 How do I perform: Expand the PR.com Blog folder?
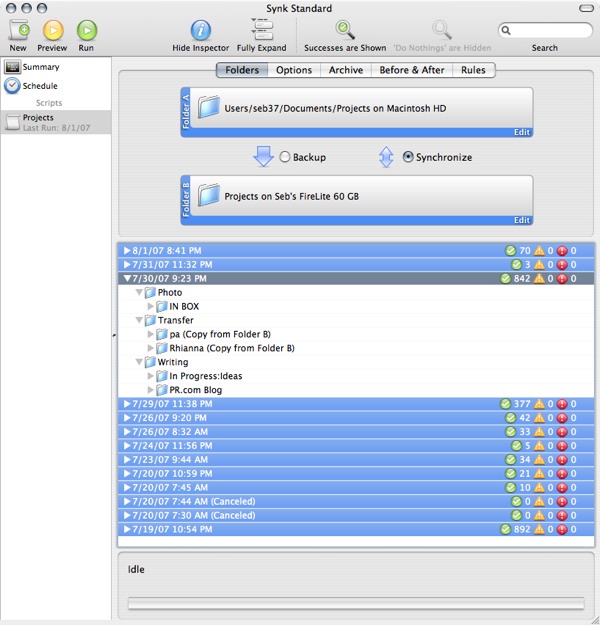(x=151, y=390)
